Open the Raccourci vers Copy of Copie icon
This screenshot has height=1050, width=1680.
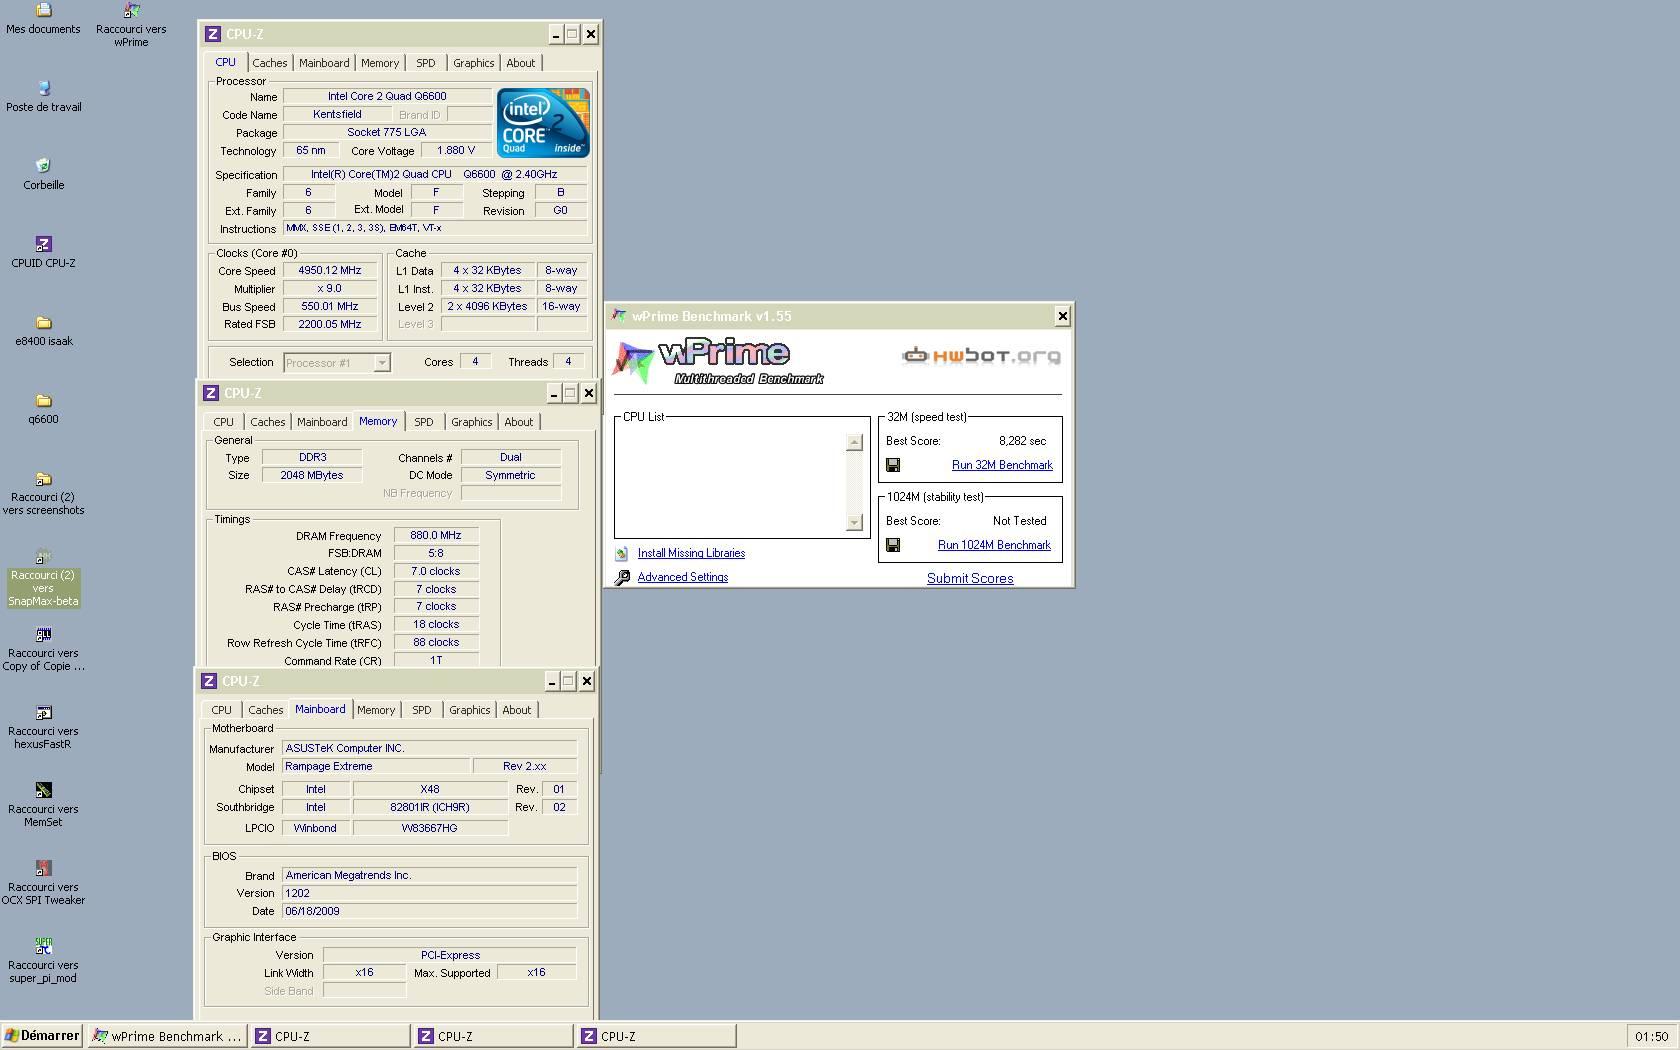43,635
